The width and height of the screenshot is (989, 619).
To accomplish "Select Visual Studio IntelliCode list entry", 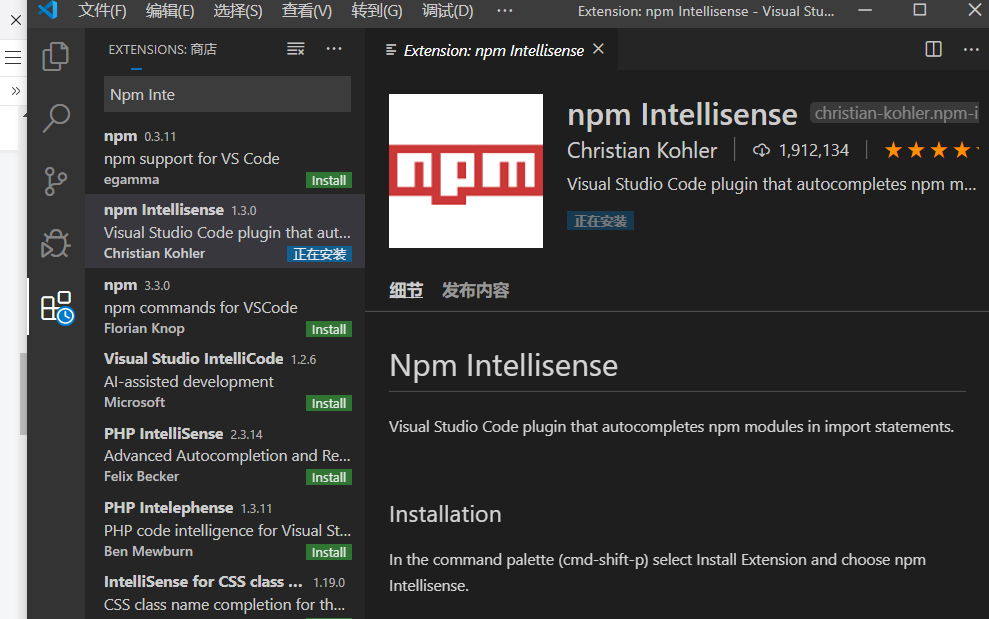I will [225, 380].
